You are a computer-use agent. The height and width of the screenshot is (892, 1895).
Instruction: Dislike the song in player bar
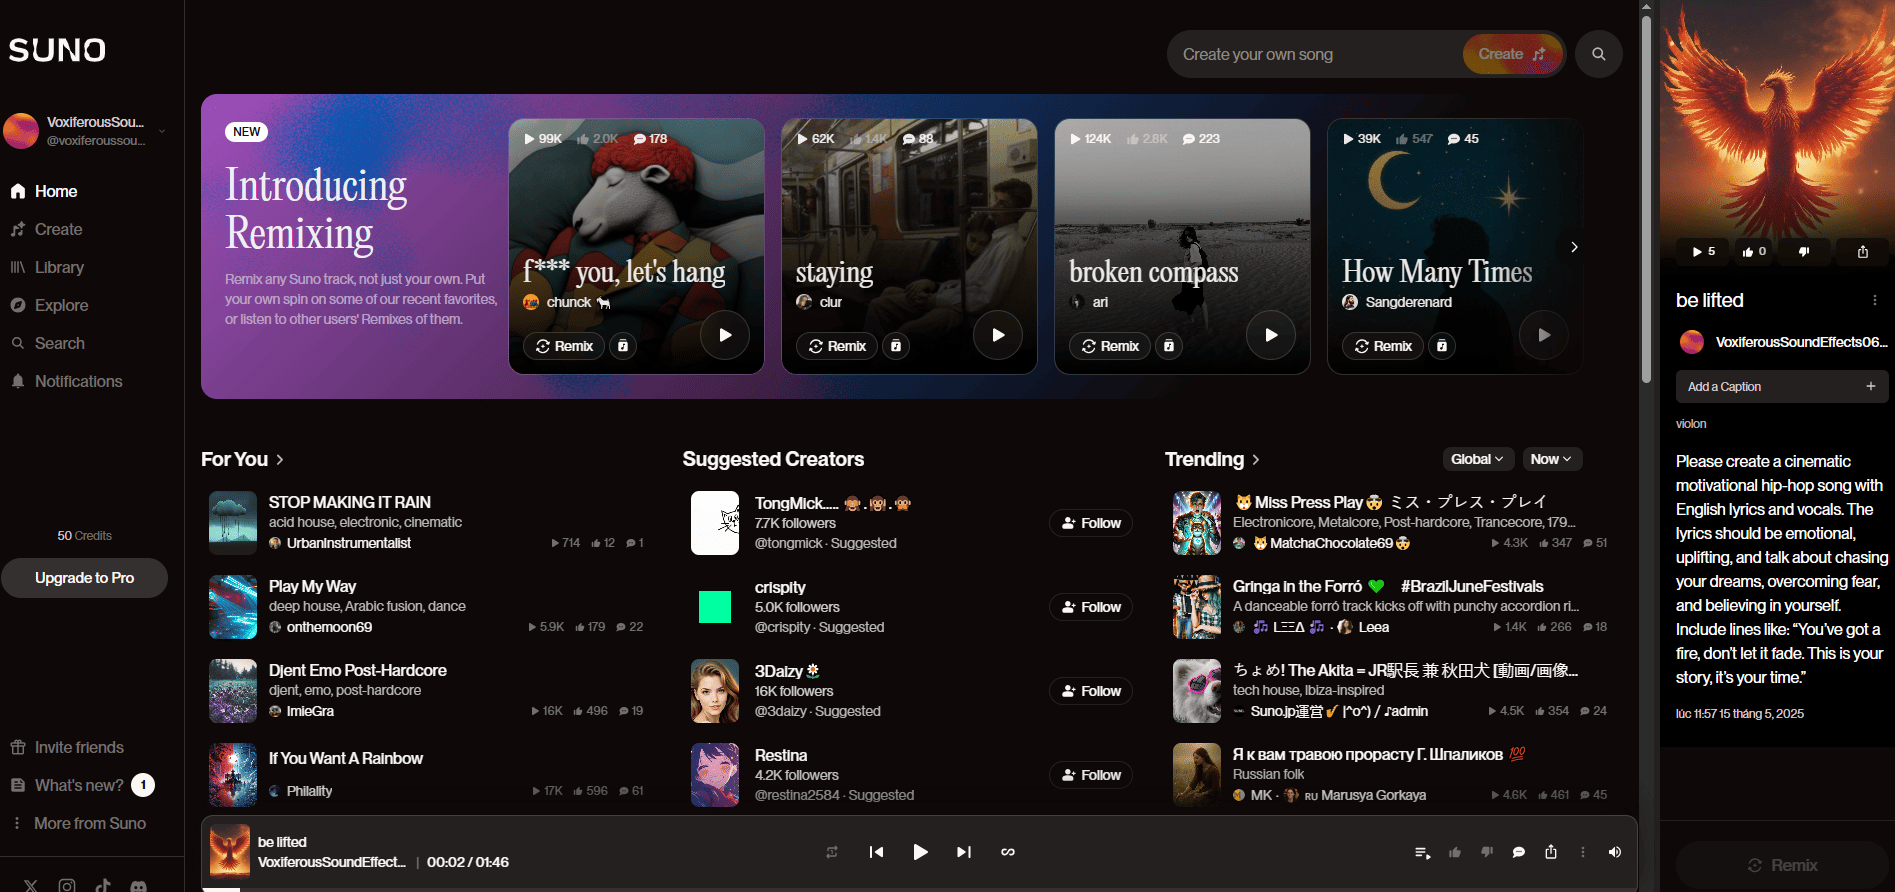point(1487,852)
